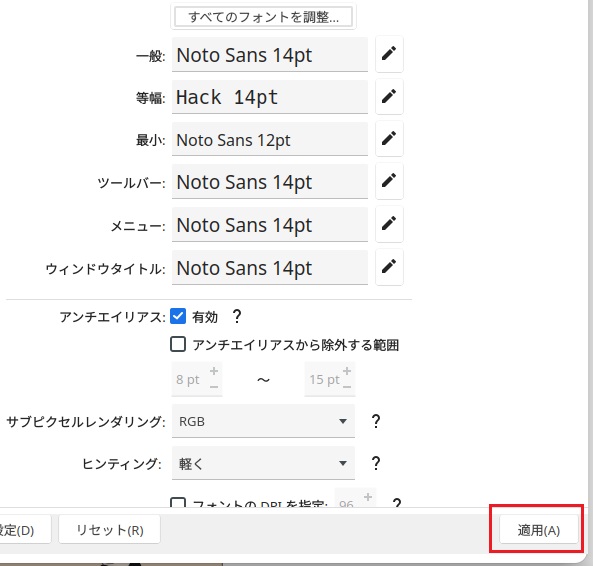
Task: Enable アンチエイリアスから除外する範囲 checkbox
Action: (x=178, y=344)
